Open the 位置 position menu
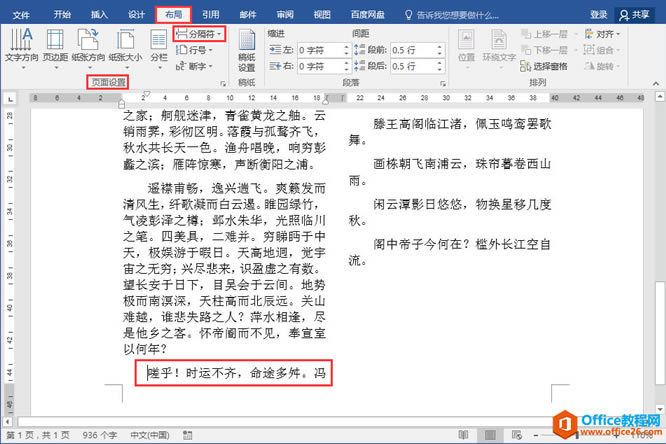This screenshot has height=444, width=666. point(466,49)
